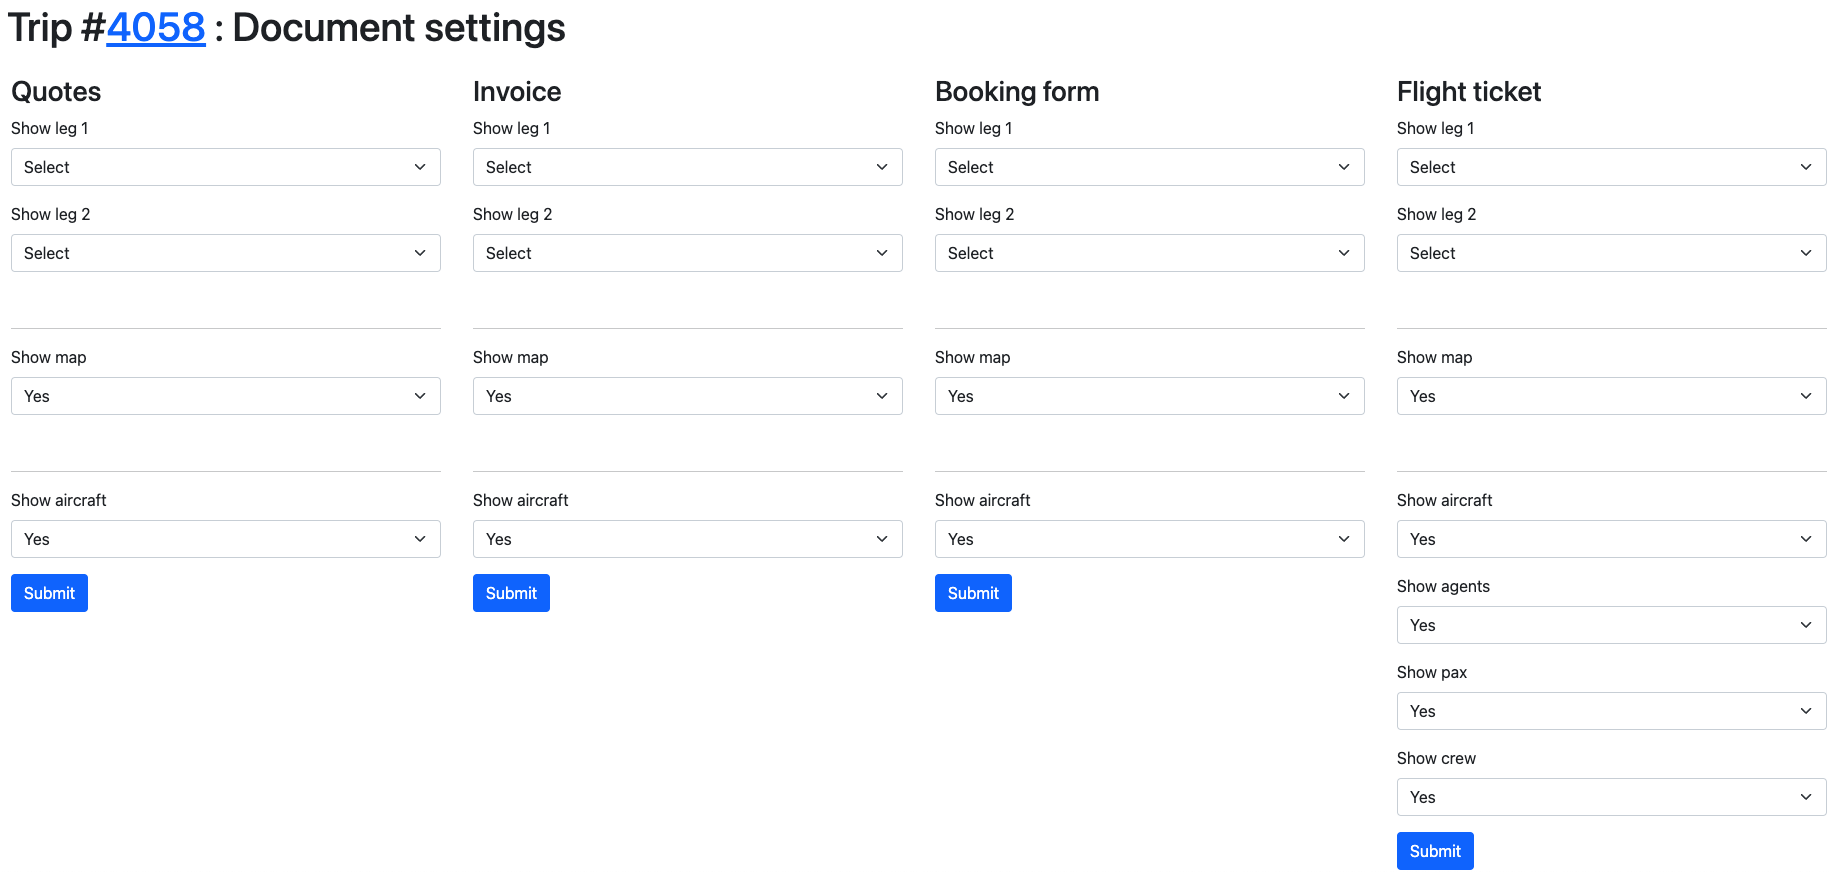The height and width of the screenshot is (872, 1830).
Task: Open Quotes Show map dropdown
Action: coord(225,396)
